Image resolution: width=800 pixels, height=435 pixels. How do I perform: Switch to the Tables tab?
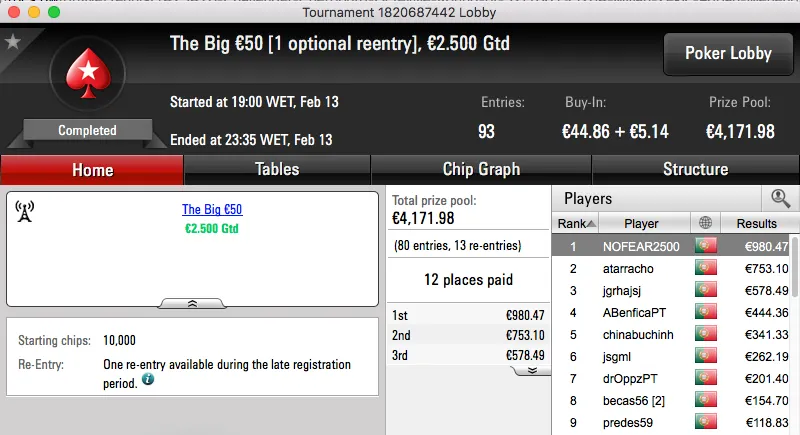277,169
